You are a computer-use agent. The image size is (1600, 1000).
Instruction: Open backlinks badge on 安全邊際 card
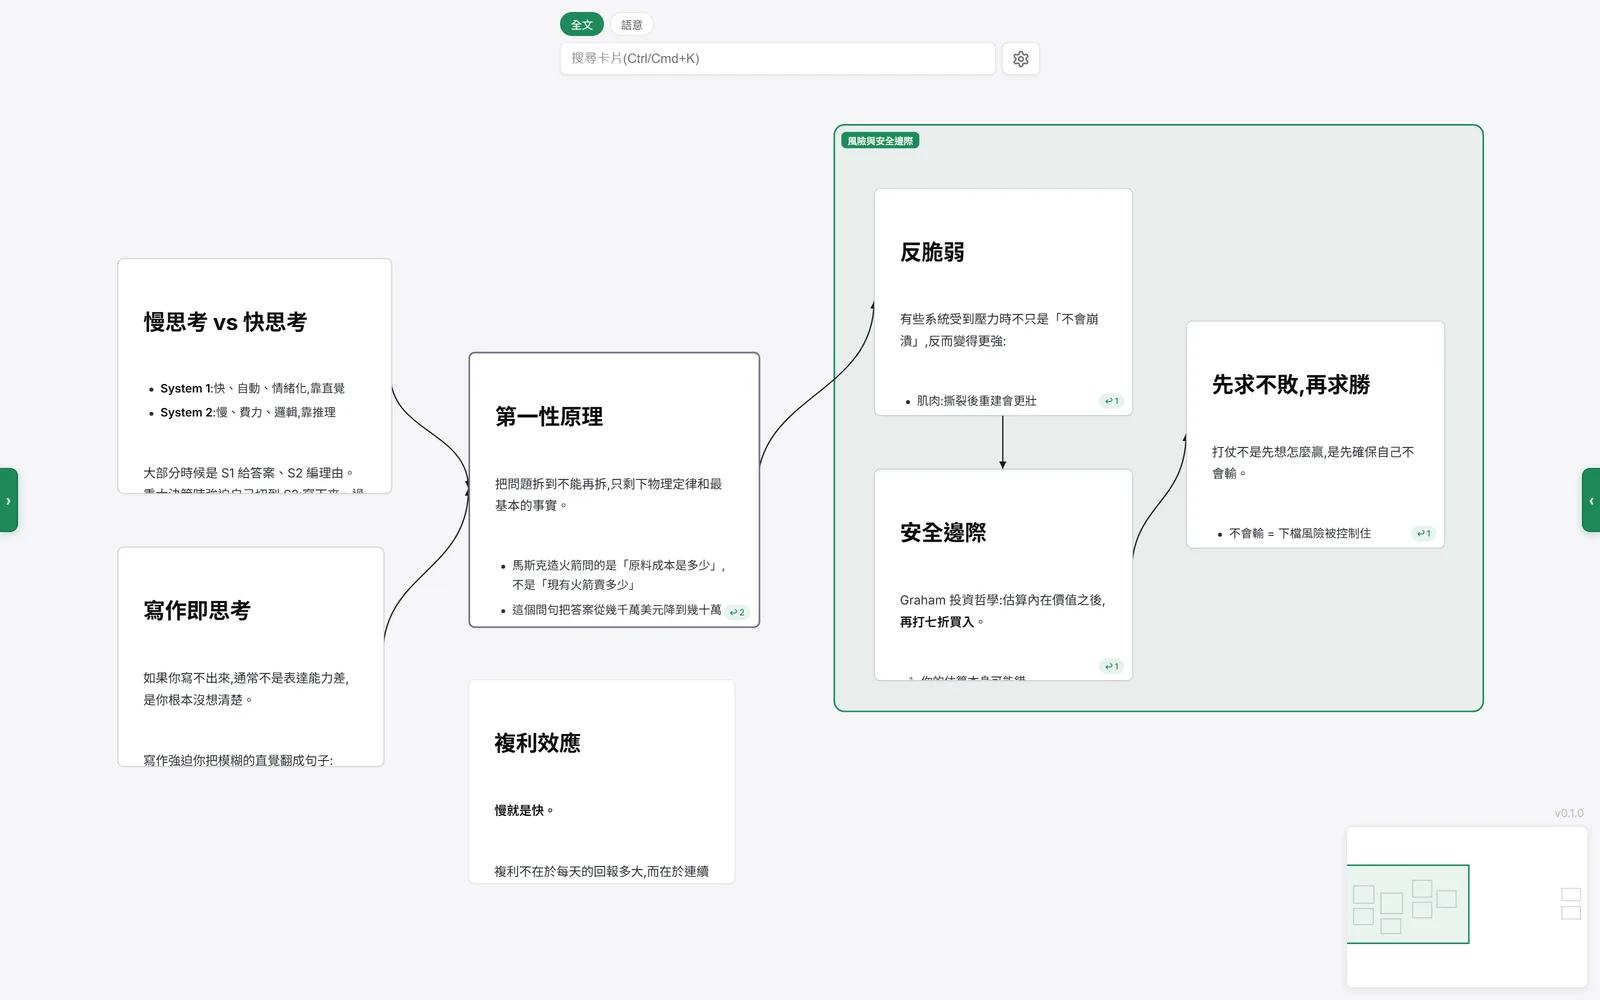1112,666
